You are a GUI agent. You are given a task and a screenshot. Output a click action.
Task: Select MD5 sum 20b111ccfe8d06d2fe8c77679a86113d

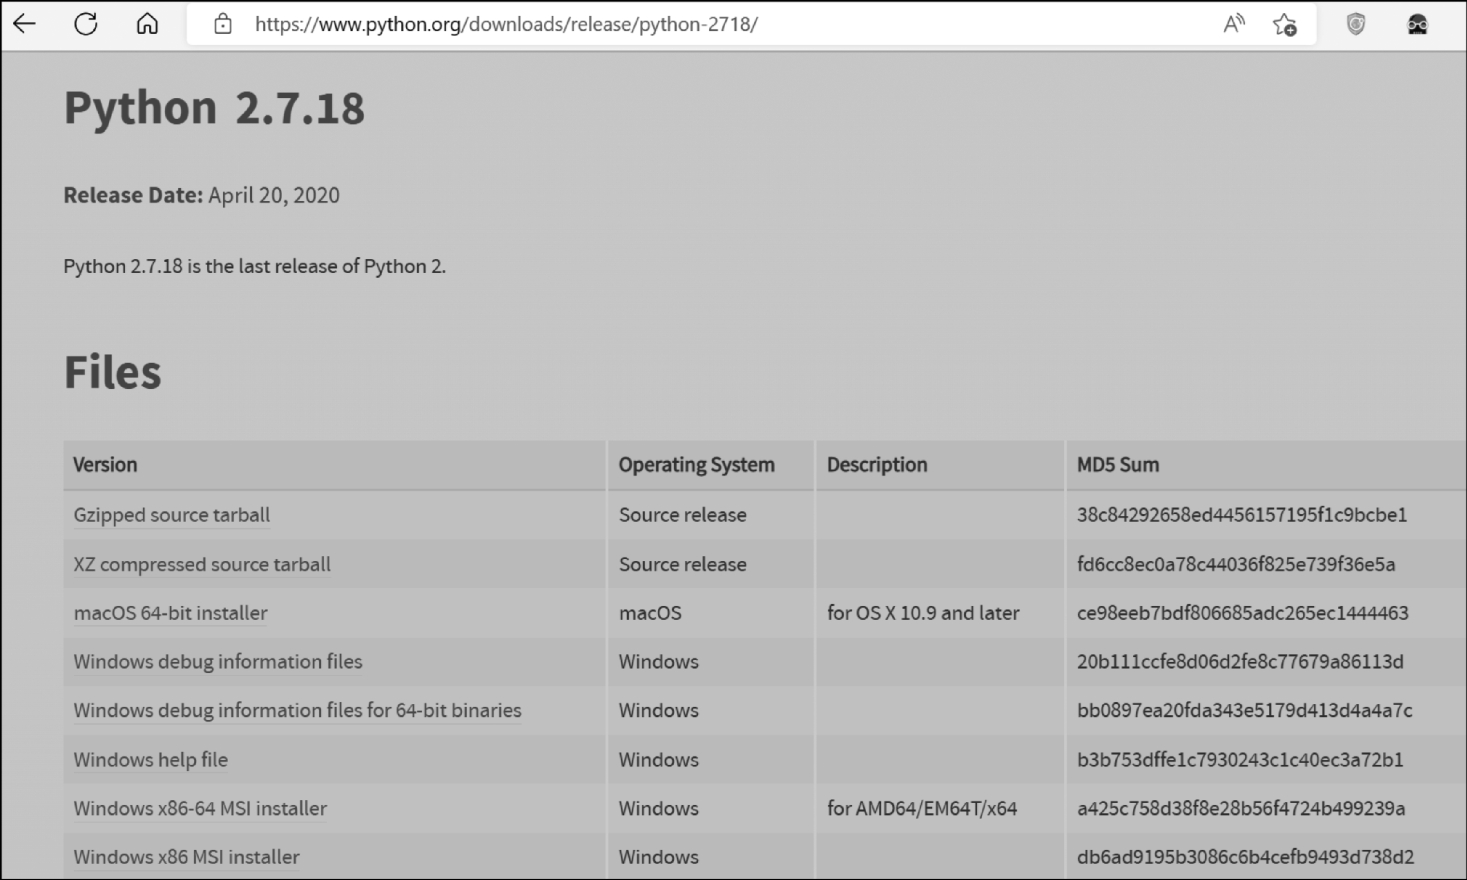pyautogui.click(x=1240, y=662)
